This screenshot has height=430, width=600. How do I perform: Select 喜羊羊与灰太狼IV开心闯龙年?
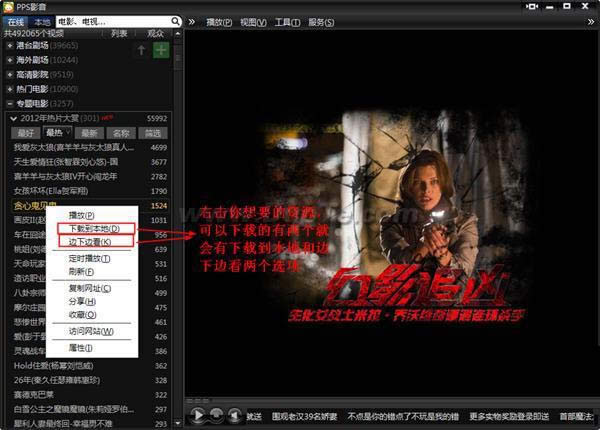click(90, 176)
